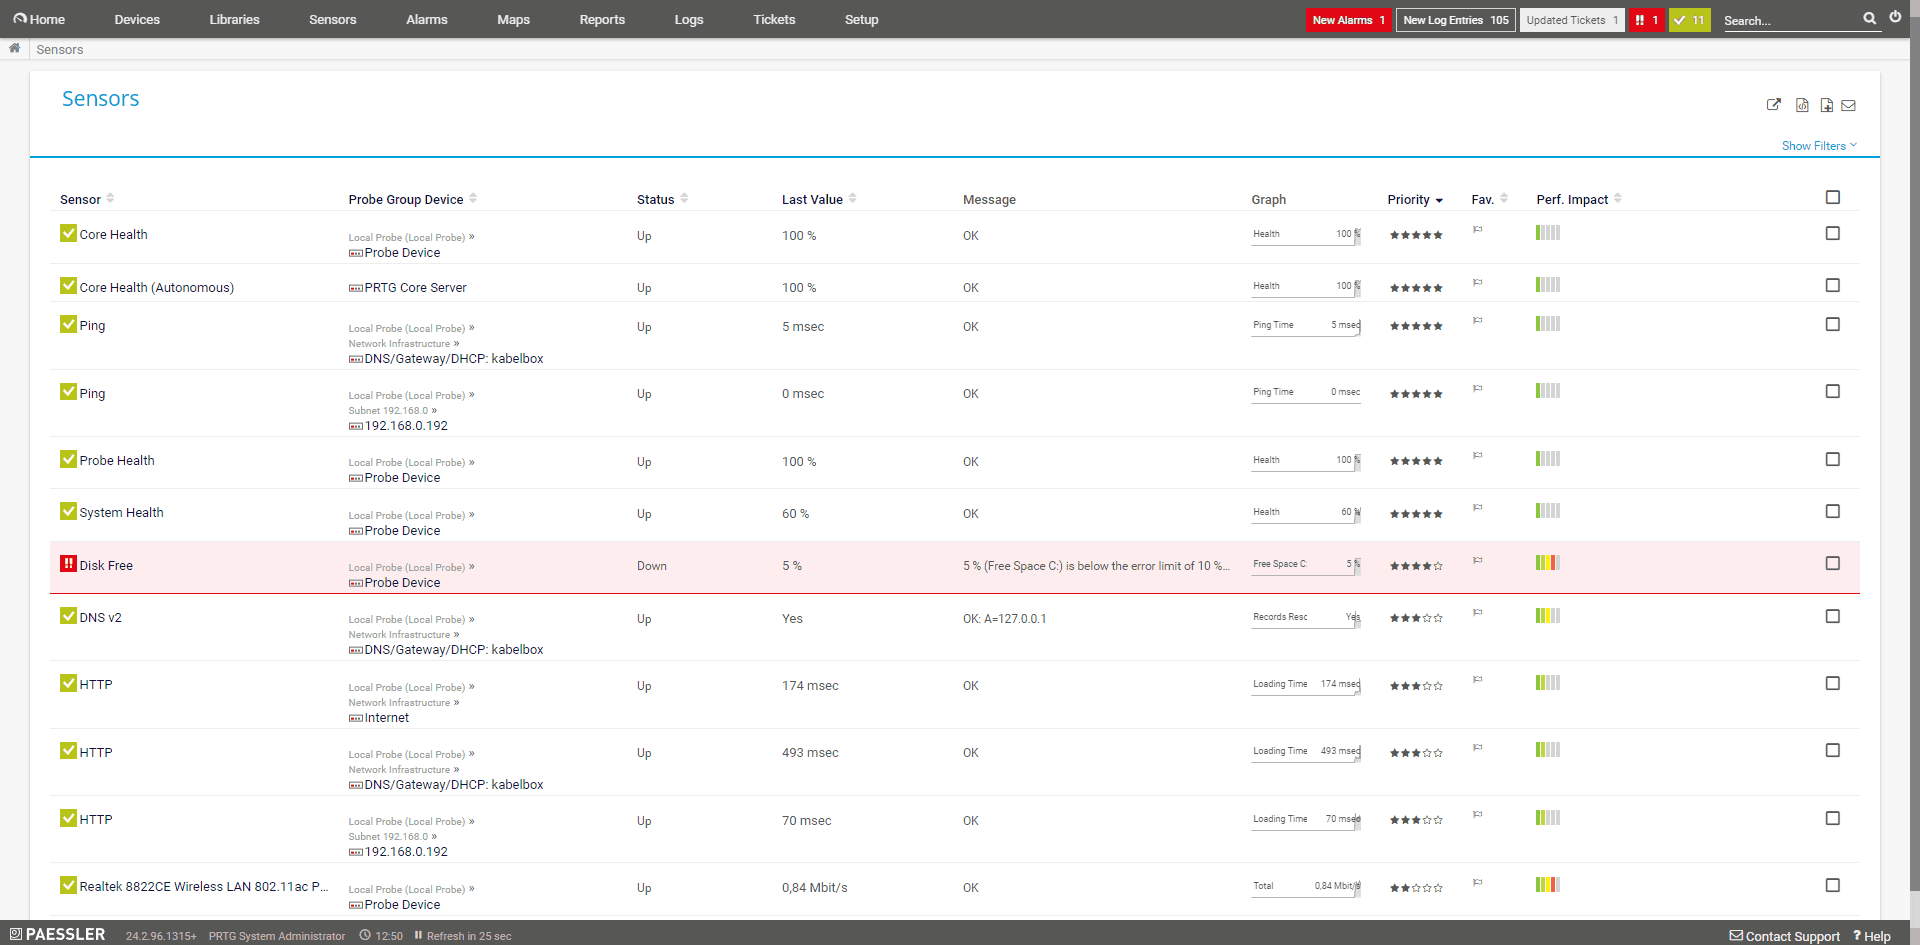Click performance impact bar for Disk Free
The image size is (1920, 945).
1548,563
